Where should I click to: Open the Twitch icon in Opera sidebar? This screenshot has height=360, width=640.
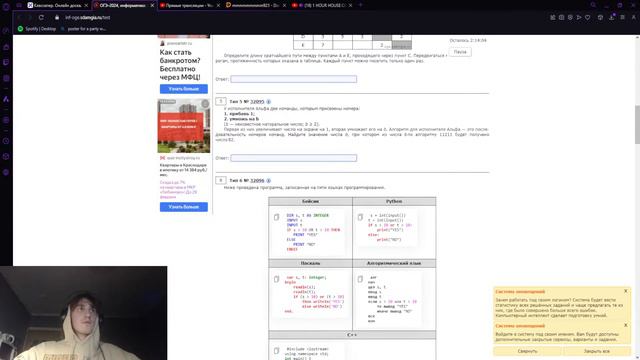(6, 62)
